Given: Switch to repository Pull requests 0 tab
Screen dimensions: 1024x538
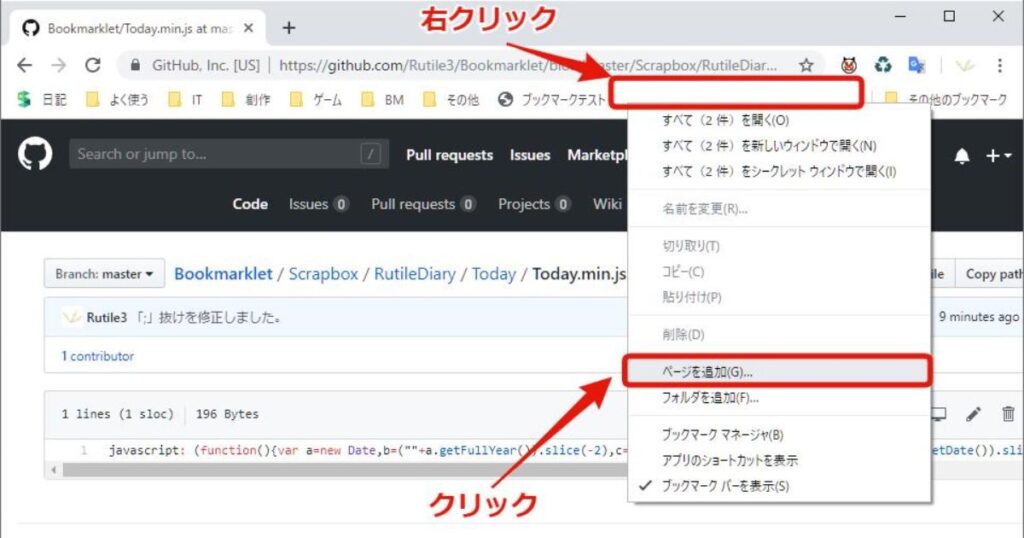Looking at the screenshot, I should pos(423,204).
